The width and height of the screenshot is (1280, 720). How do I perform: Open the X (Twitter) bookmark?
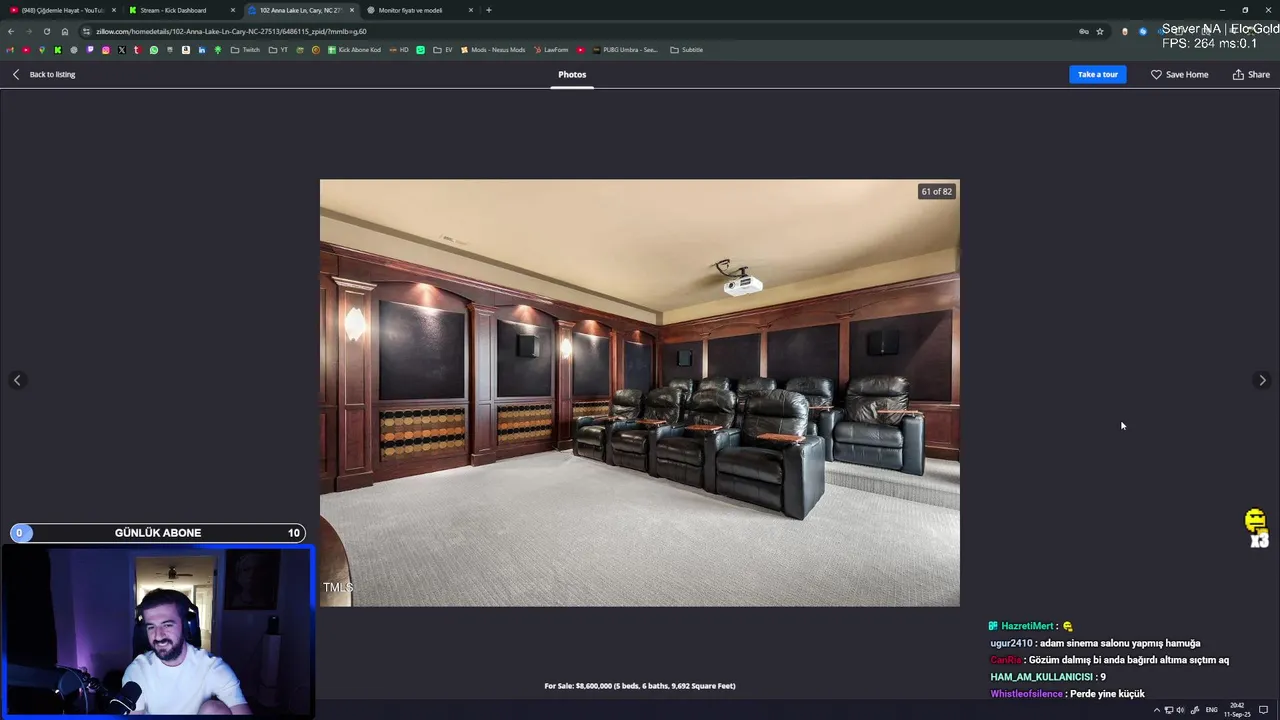pyautogui.click(x=121, y=50)
